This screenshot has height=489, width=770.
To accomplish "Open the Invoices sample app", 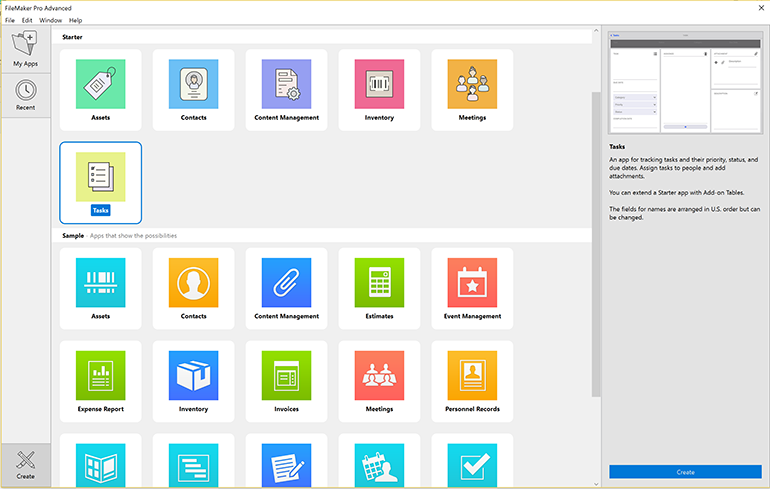I will click(x=286, y=376).
